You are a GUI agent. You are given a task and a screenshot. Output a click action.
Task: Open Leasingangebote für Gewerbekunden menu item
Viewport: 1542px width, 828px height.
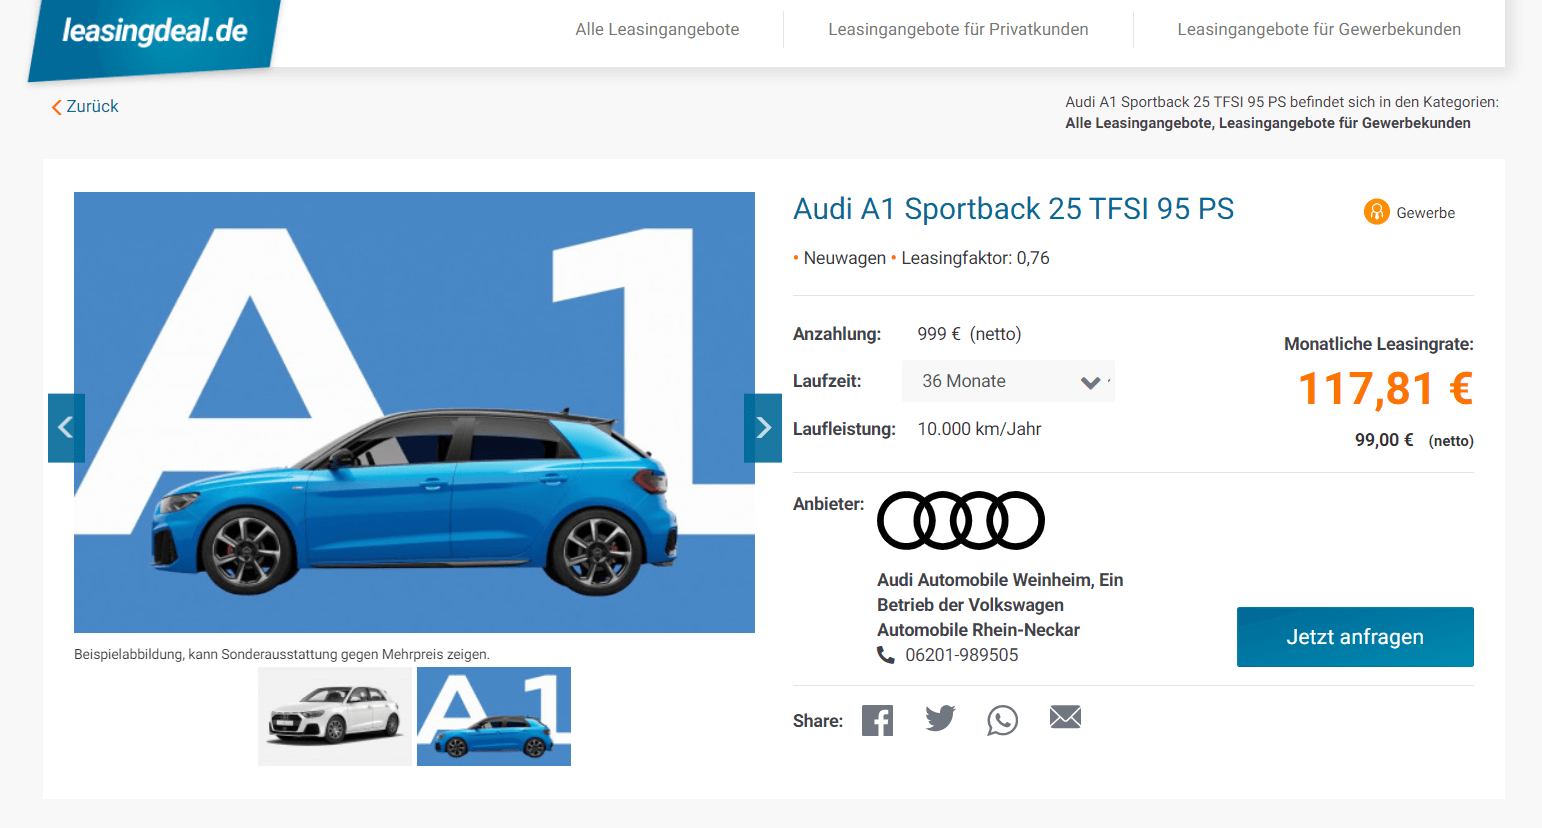[1319, 29]
